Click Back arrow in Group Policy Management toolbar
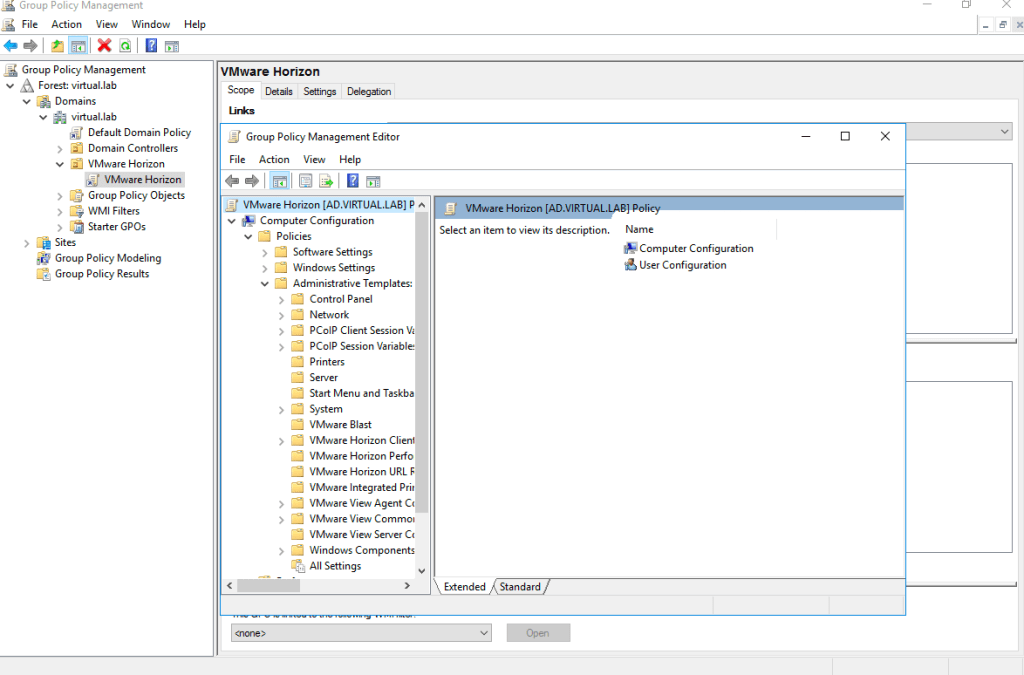The height and width of the screenshot is (675, 1024). 10,45
